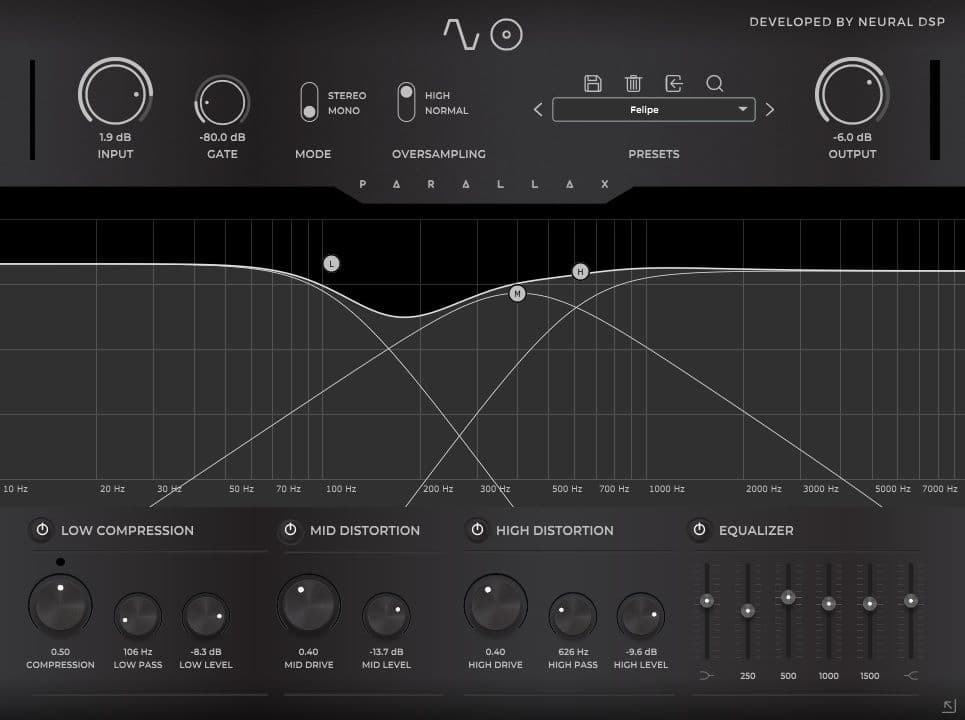This screenshot has width=965, height=720.
Task: Click the low-shelf filter icon under equalizer
Action: click(x=707, y=676)
